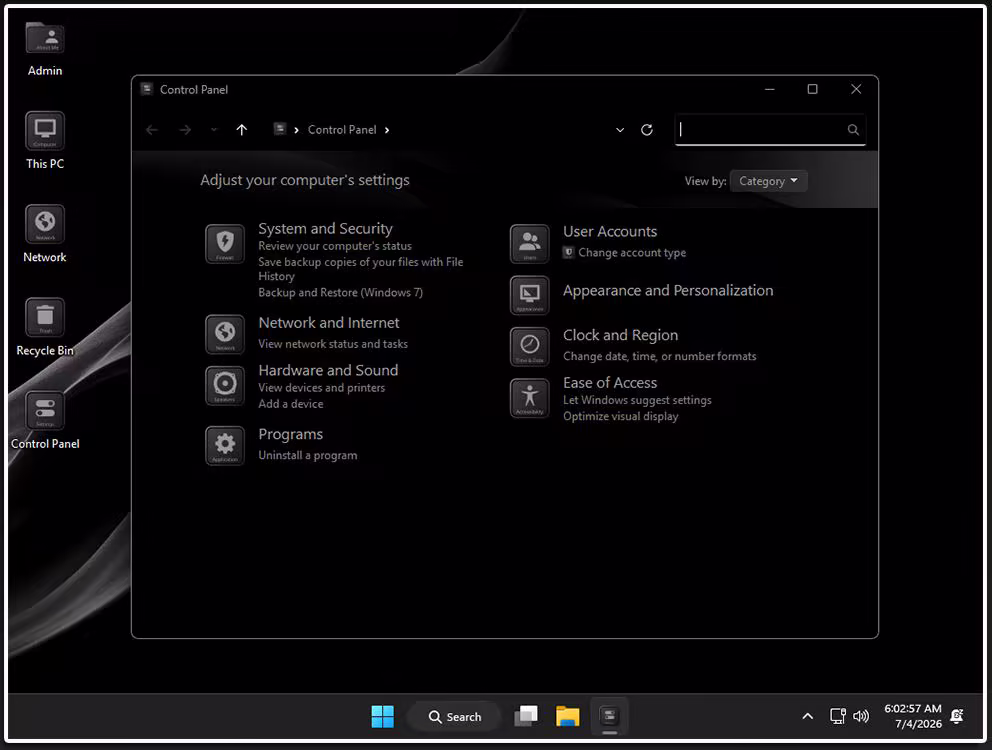Open the notification bell in system tray

[x=957, y=716]
